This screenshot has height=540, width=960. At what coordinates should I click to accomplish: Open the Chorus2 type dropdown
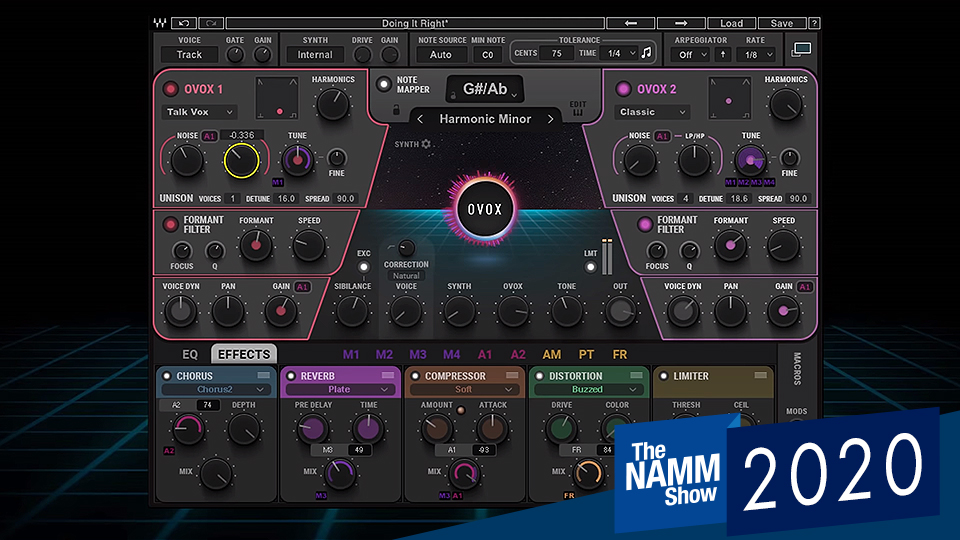pyautogui.click(x=214, y=389)
